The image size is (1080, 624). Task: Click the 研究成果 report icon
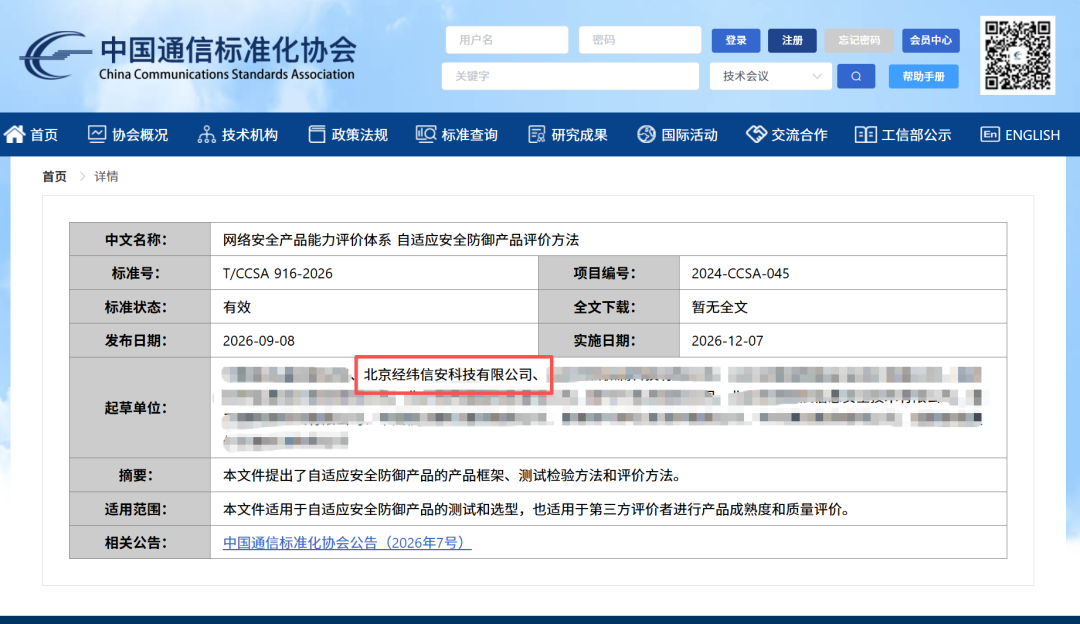pyautogui.click(x=536, y=134)
